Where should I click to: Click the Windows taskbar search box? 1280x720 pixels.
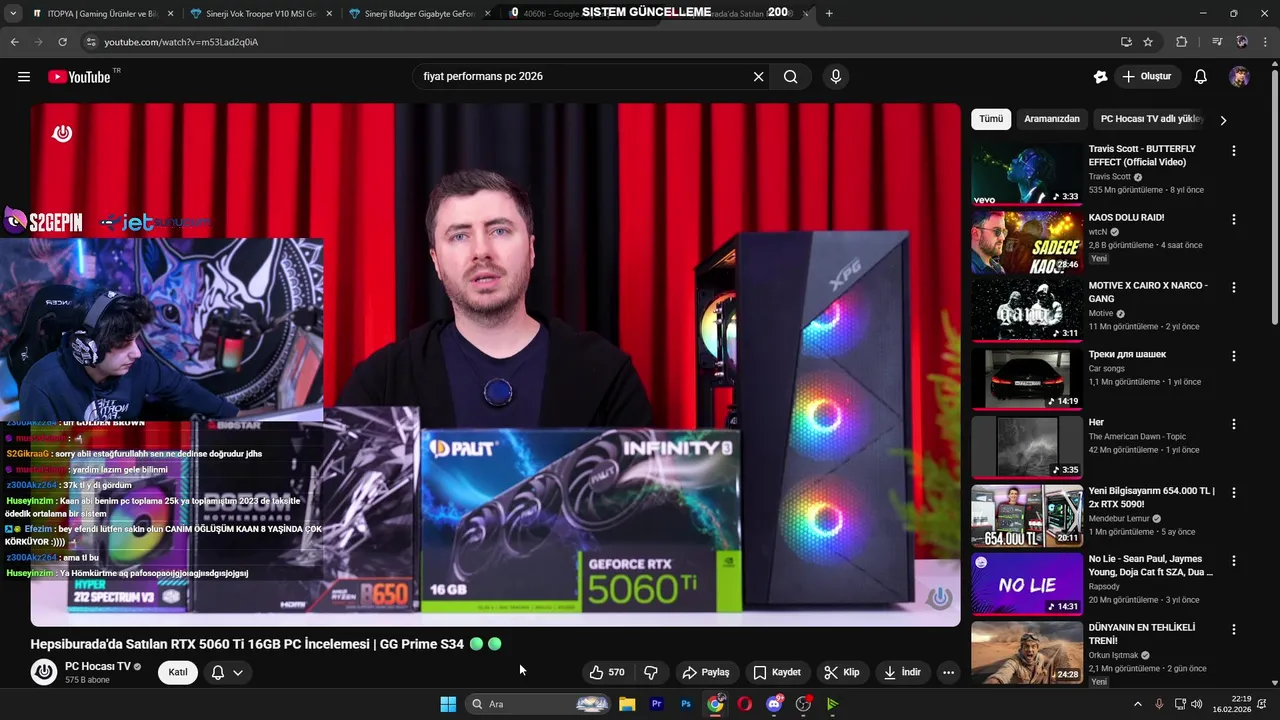[x=538, y=704]
